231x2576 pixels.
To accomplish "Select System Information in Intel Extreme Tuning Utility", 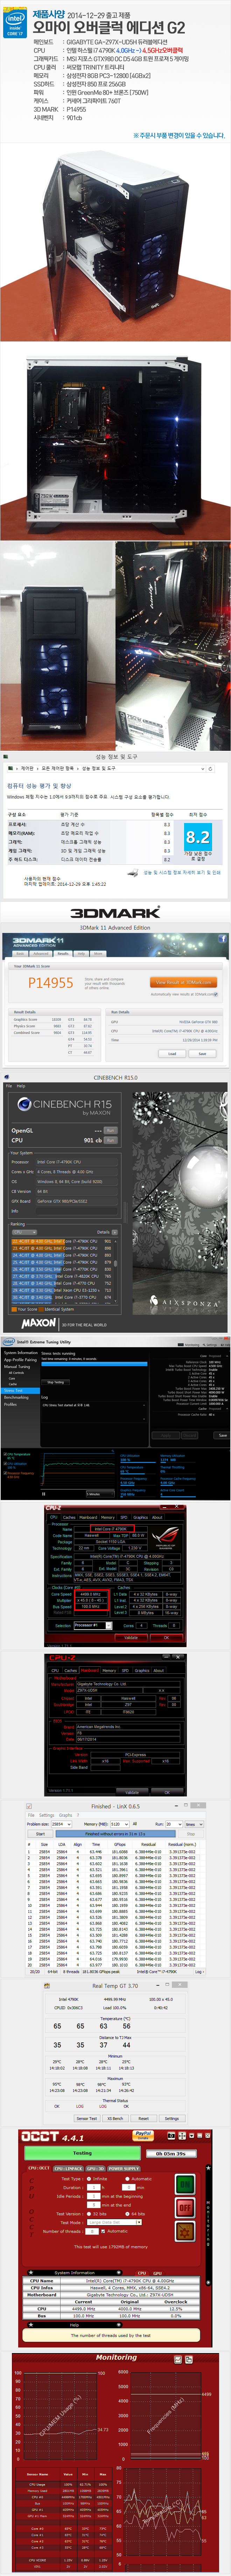I will point(21,1353).
